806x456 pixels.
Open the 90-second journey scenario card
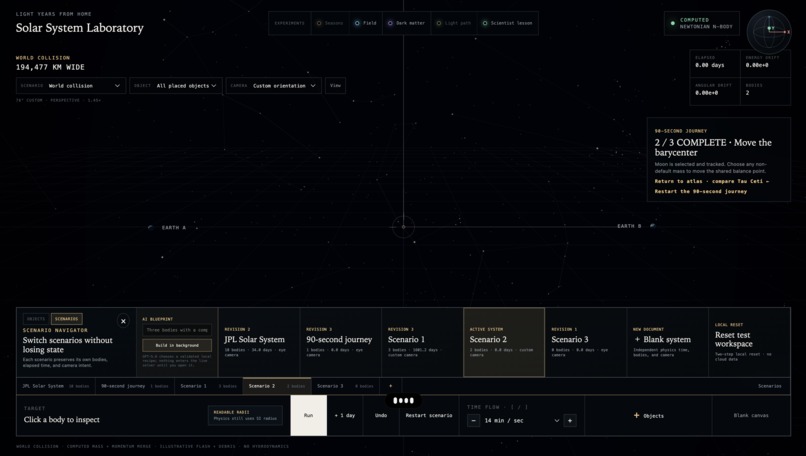pyautogui.click(x=341, y=342)
